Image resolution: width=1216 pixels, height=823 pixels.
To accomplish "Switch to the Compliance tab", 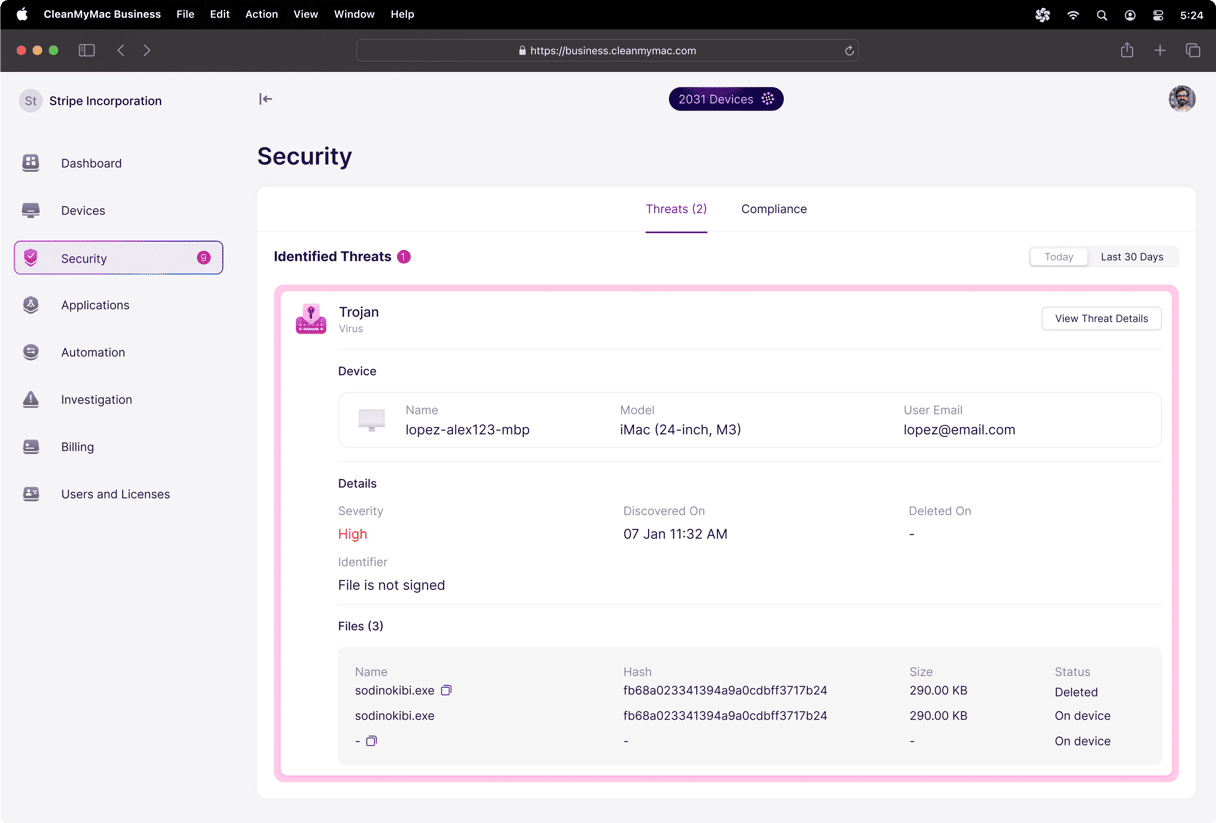I will [x=774, y=209].
